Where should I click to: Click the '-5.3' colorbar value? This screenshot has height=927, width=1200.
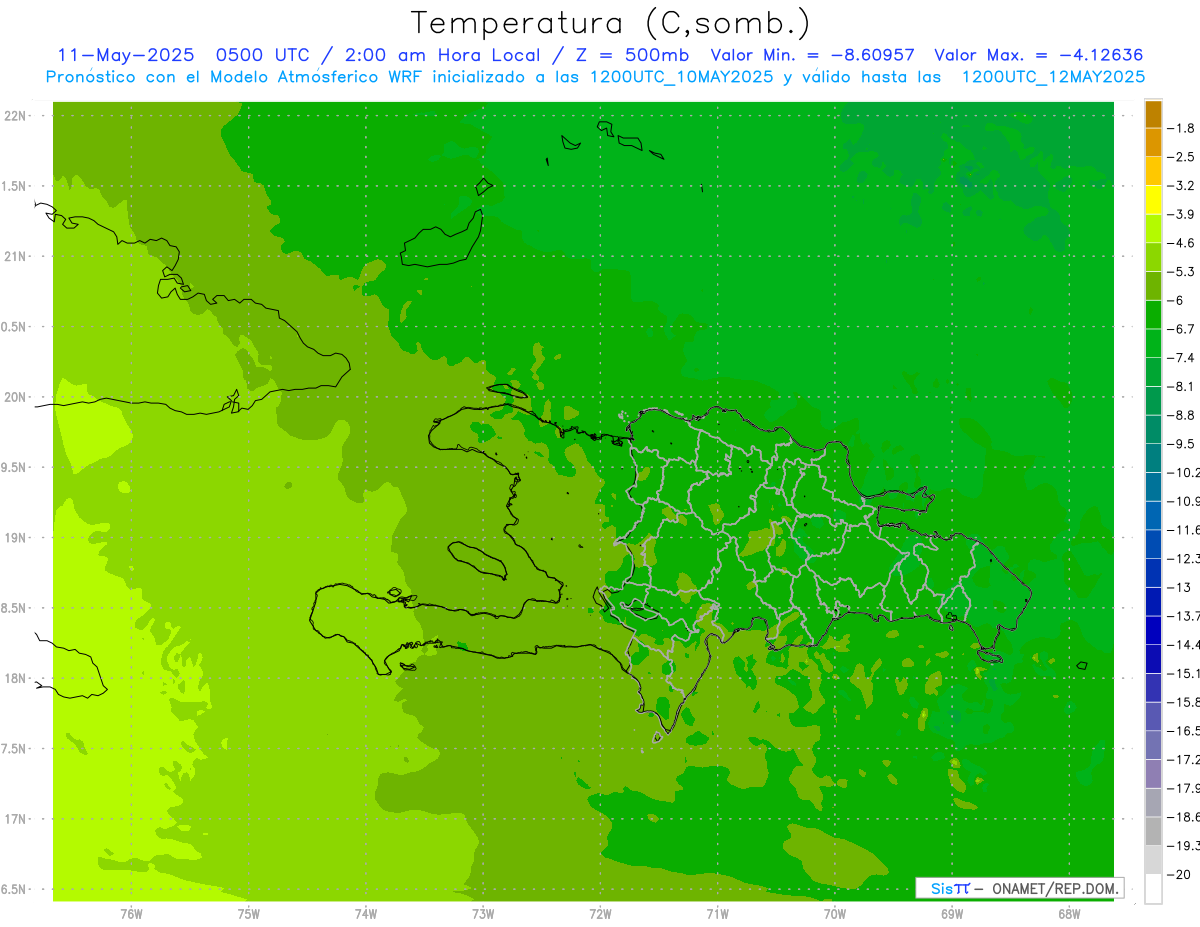[x=1181, y=271]
